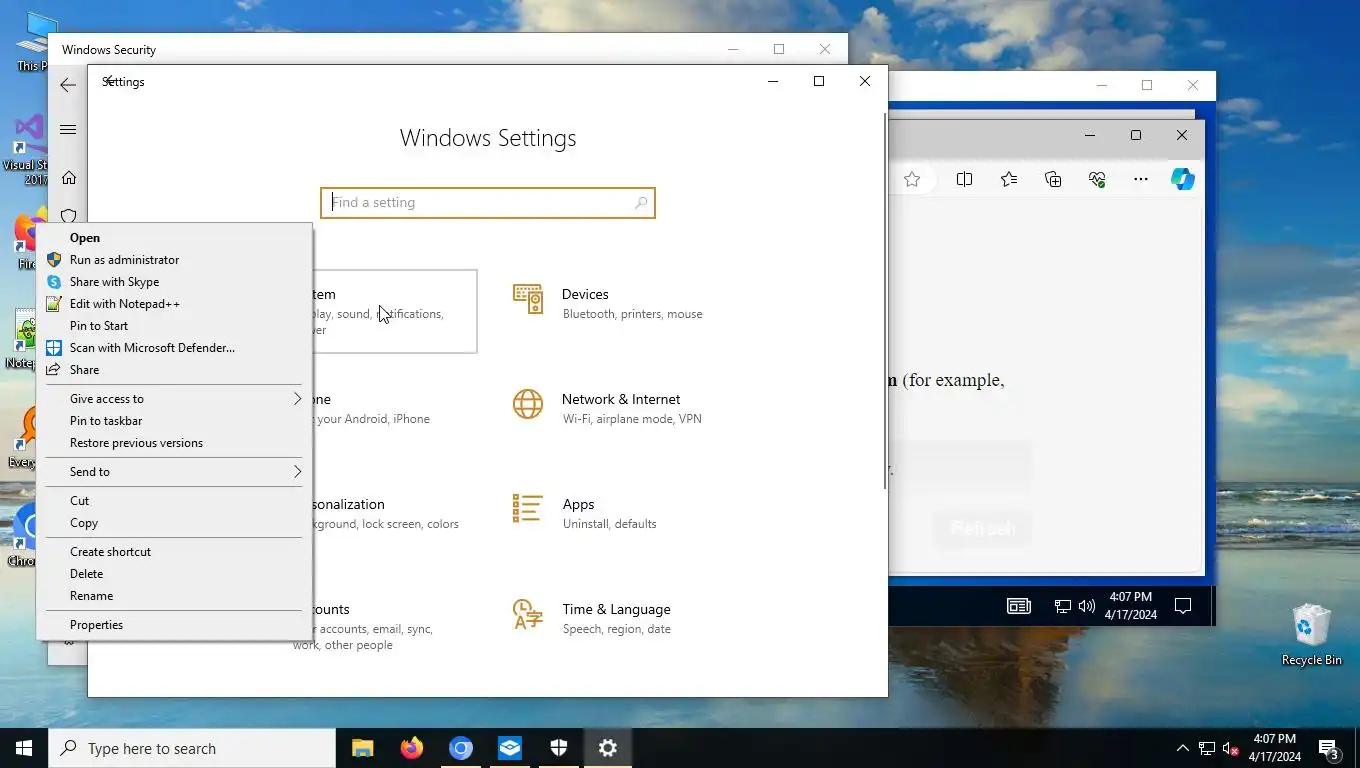Click network icon in main system tray
The image size is (1360, 768).
tap(1207, 748)
